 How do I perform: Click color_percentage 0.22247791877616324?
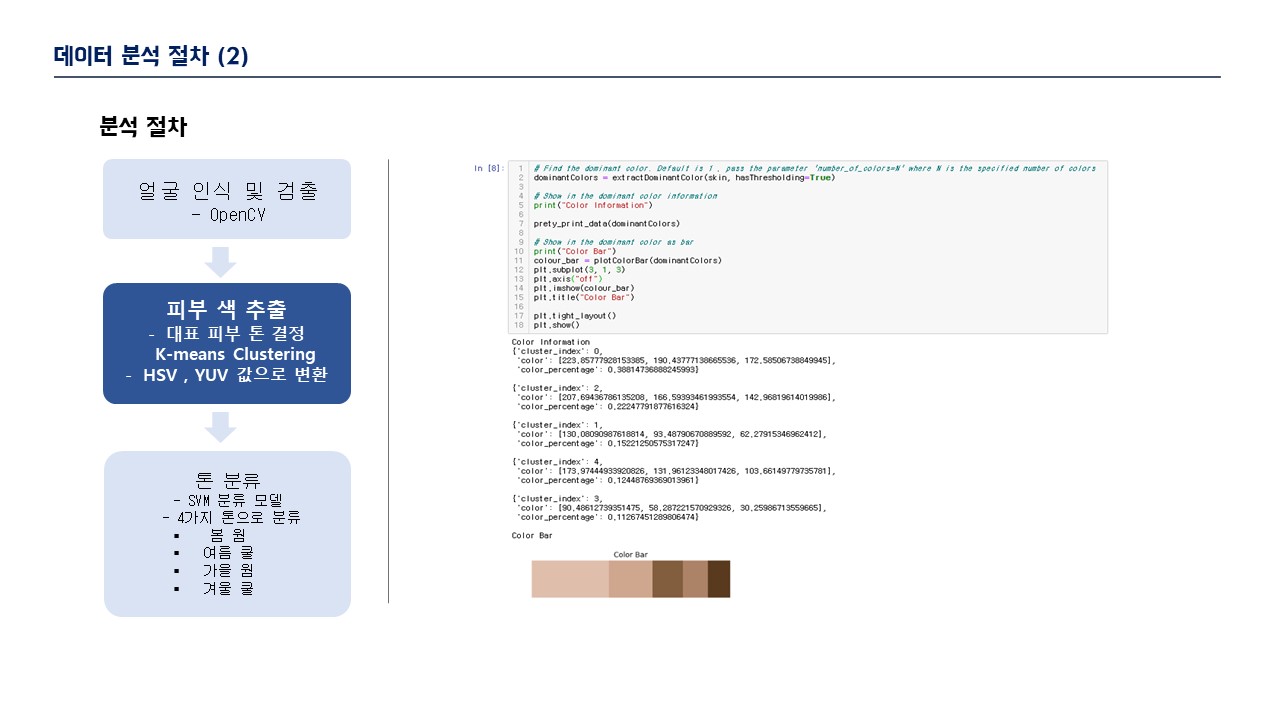[x=607, y=406]
